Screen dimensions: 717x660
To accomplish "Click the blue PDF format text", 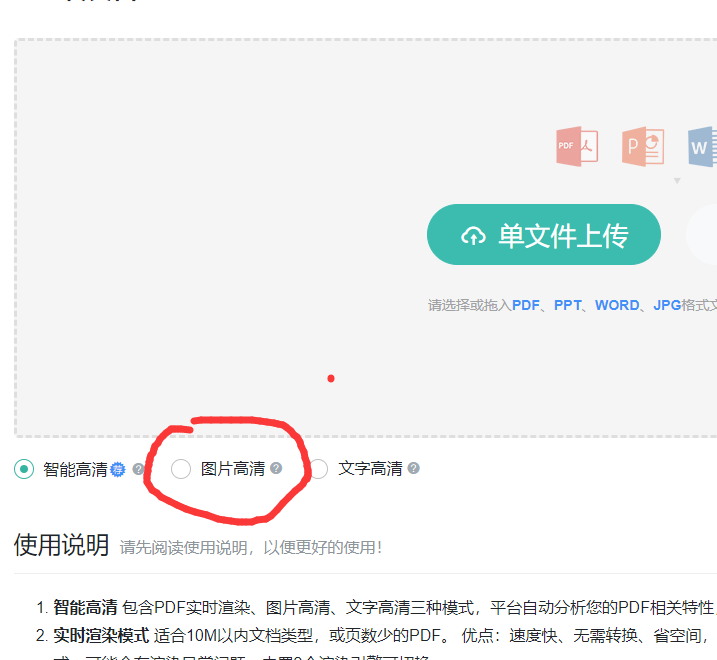I will [526, 305].
